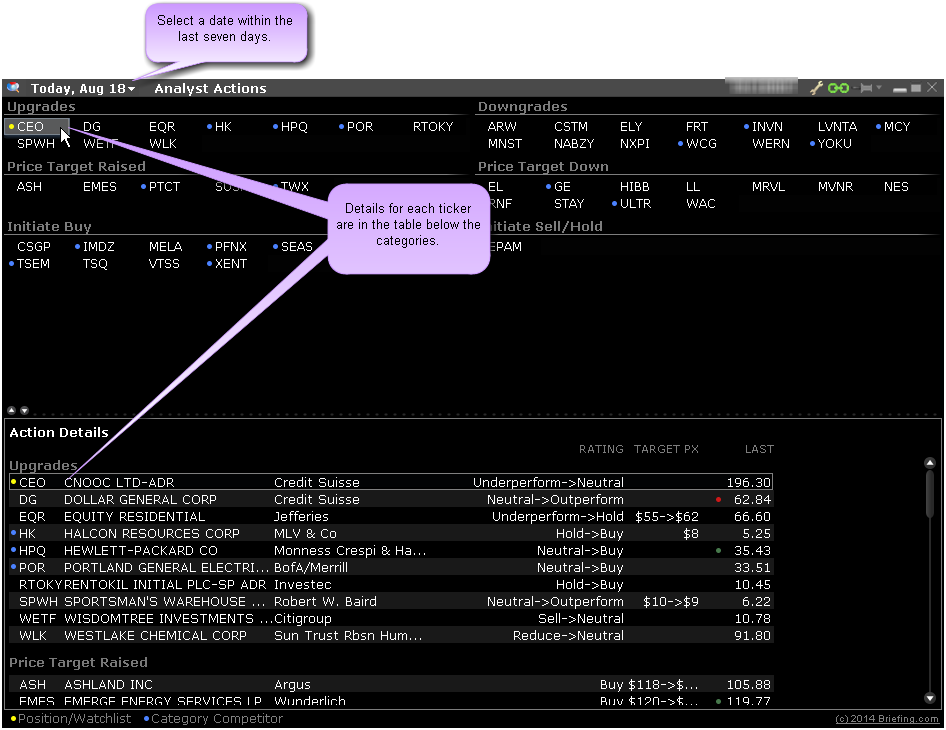Select INVN ticker under Downgrades
The width and height of the screenshot is (946, 730).
point(767,127)
